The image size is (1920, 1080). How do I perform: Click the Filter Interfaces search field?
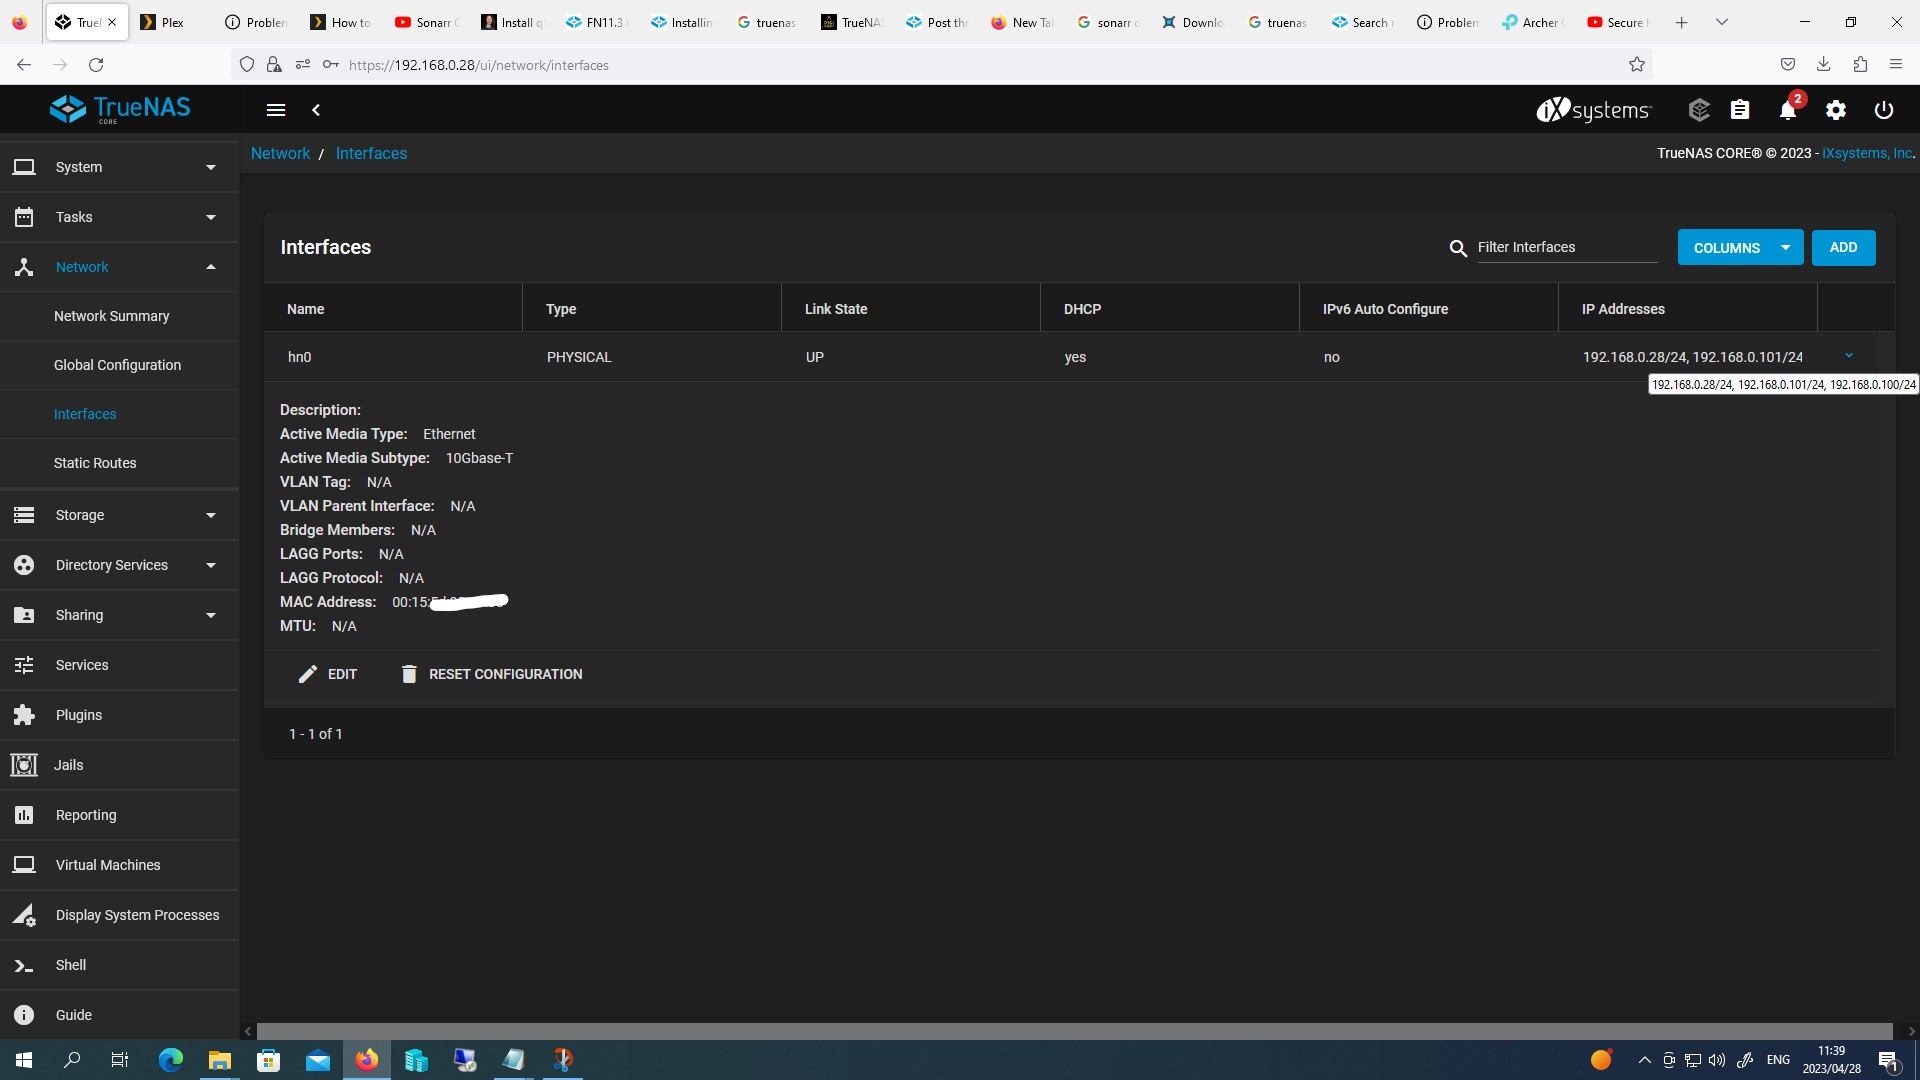tap(1566, 247)
